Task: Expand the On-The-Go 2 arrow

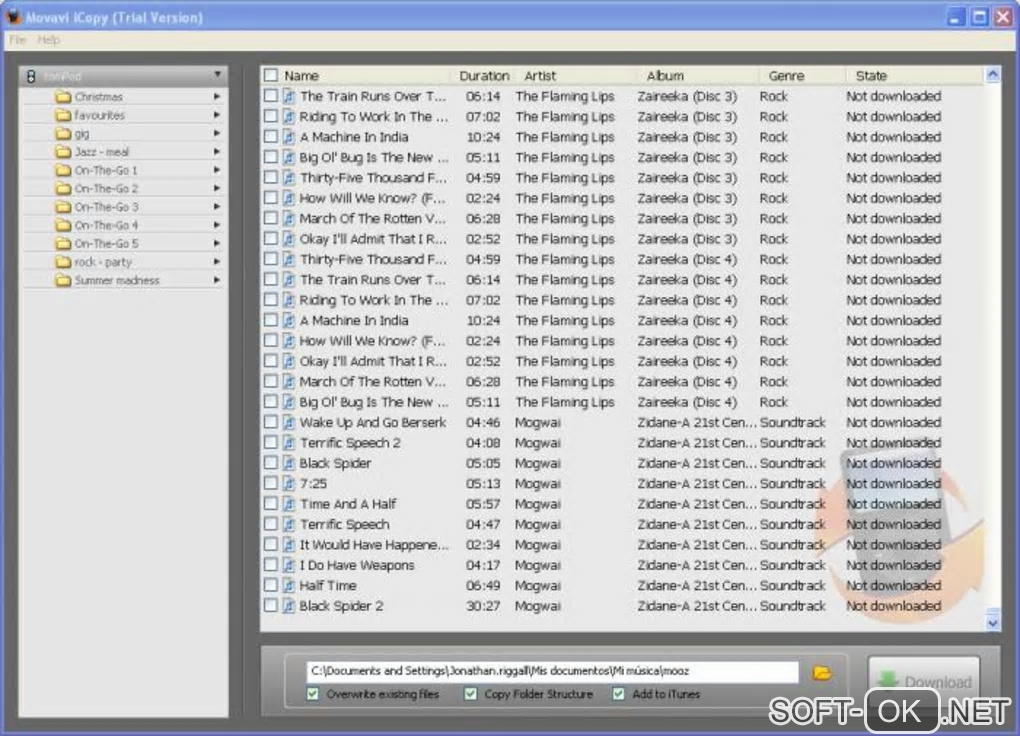Action: (217, 188)
